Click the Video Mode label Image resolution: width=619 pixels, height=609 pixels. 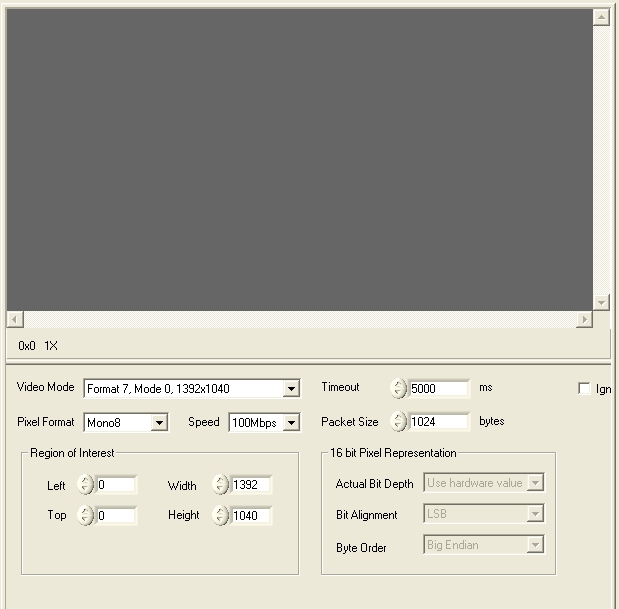pos(45,387)
